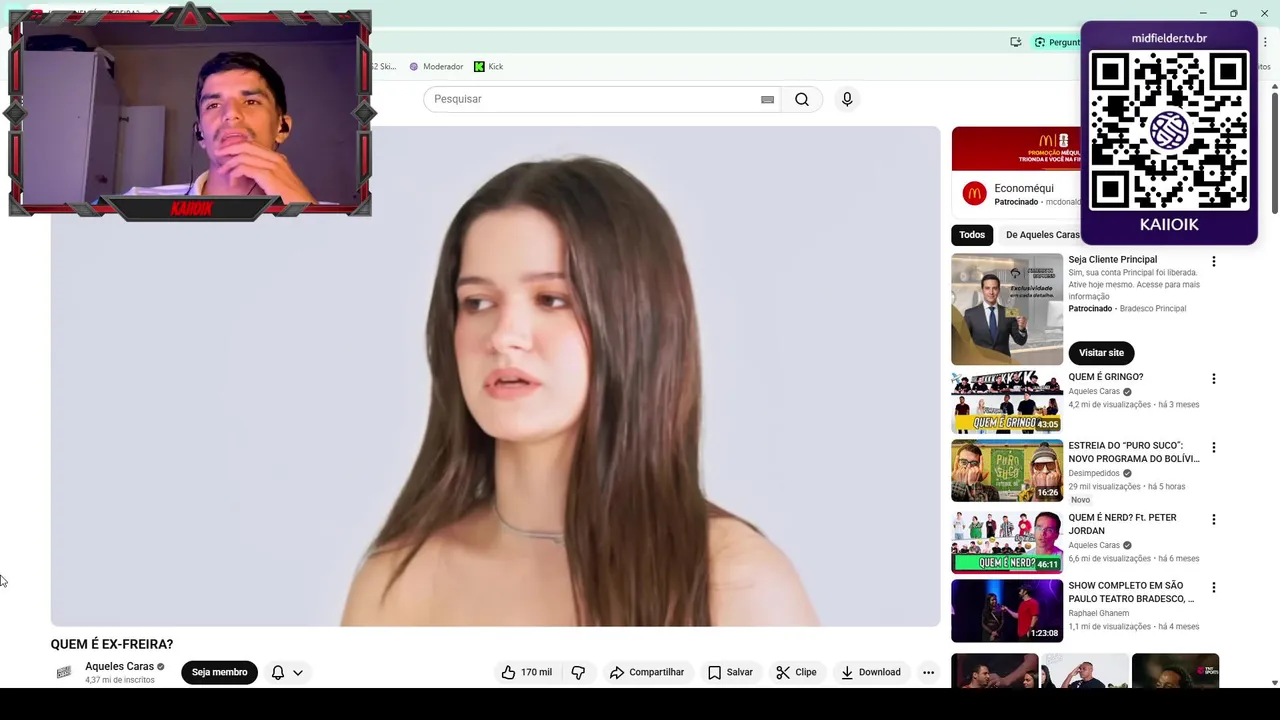The width and height of the screenshot is (1280, 720).
Task: Click the Moderador bookmark icon
Action: [x=414, y=66]
